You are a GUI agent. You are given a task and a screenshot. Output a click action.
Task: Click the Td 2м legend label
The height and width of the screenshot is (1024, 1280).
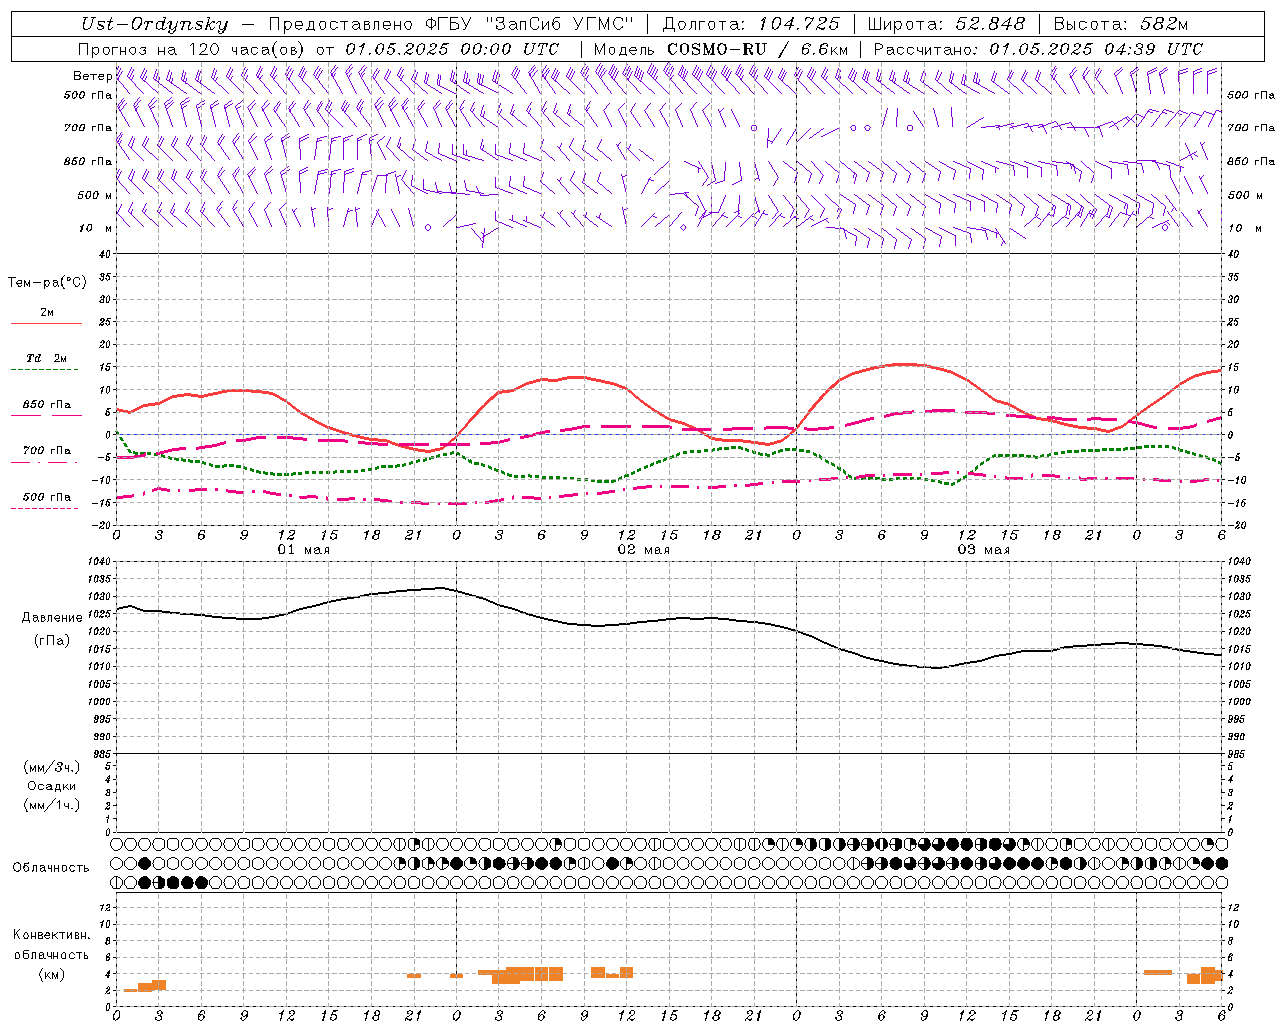coord(47,358)
